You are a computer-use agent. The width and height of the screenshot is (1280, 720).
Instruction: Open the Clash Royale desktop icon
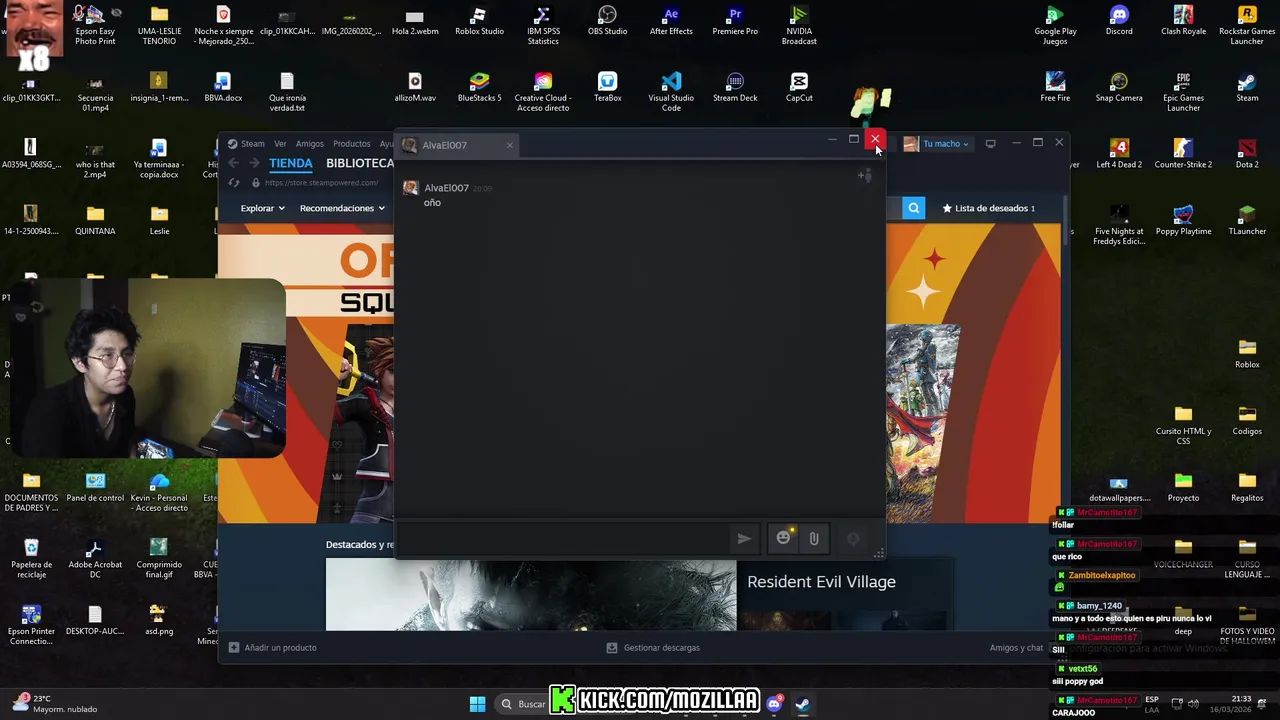pyautogui.click(x=1183, y=22)
